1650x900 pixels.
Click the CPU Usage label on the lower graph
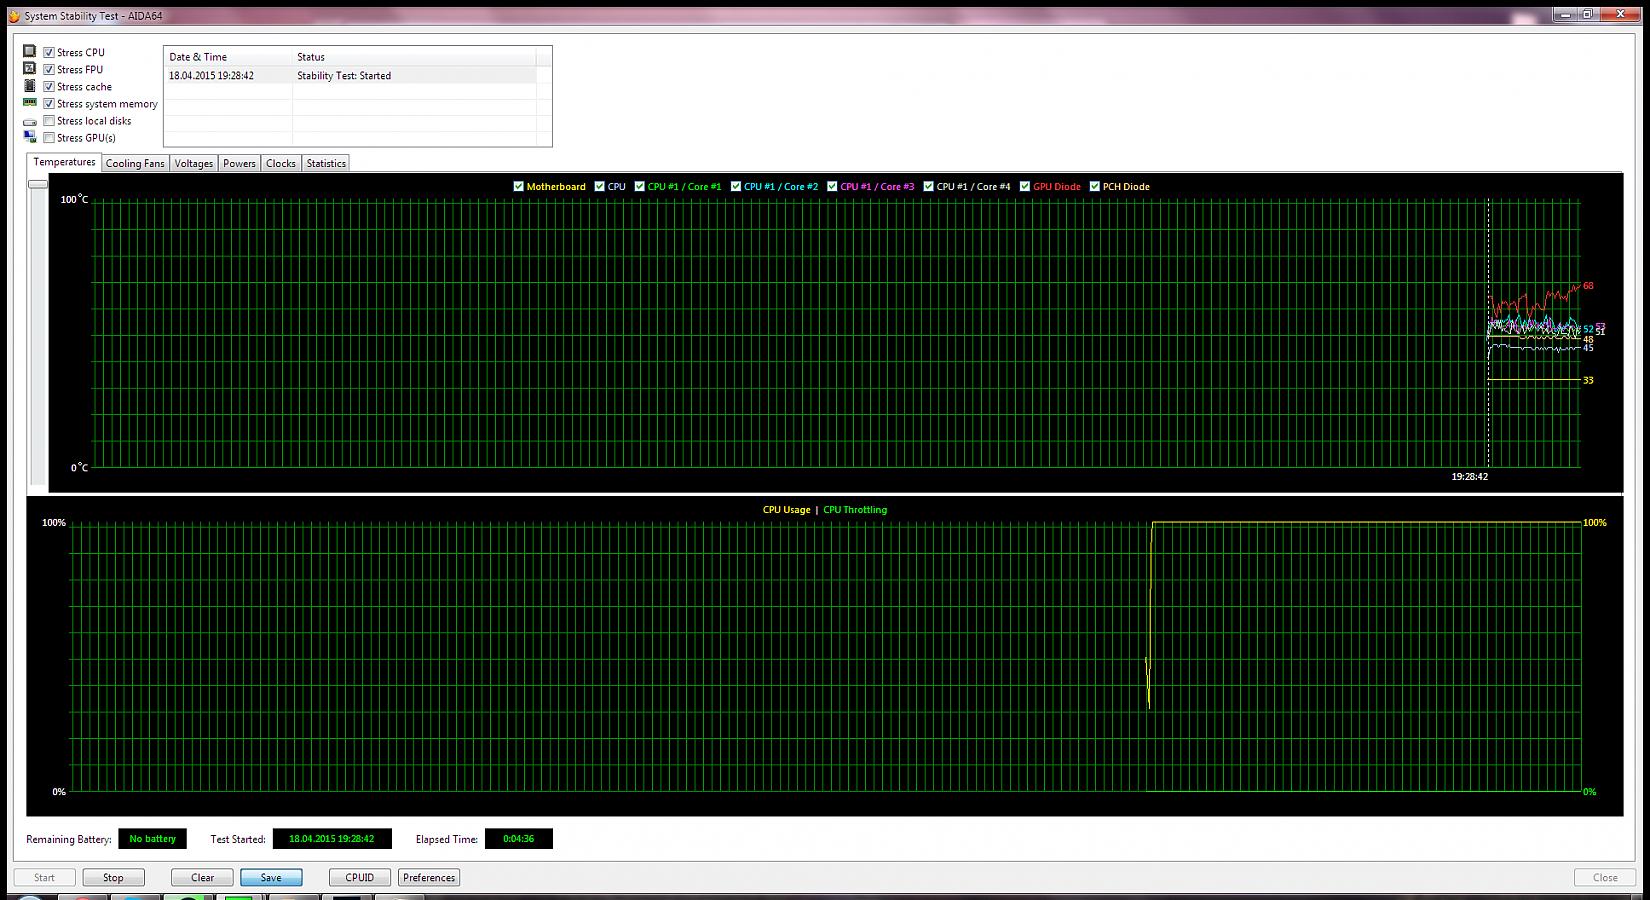pos(786,510)
